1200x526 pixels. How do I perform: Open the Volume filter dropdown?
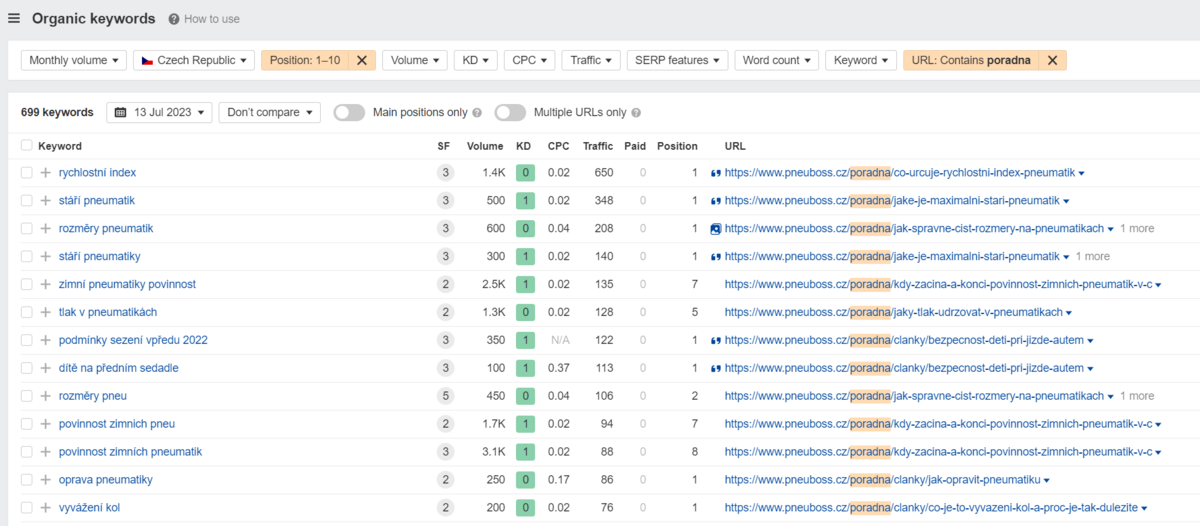415,60
